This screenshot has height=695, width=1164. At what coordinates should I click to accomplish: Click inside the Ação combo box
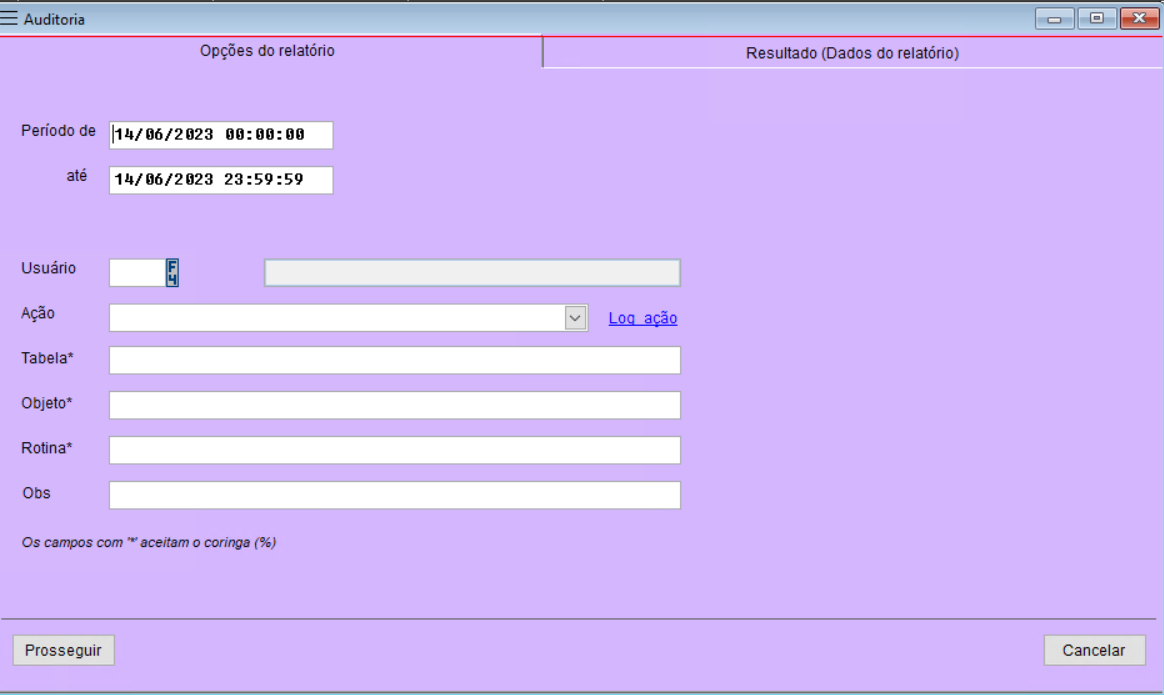tap(336, 318)
